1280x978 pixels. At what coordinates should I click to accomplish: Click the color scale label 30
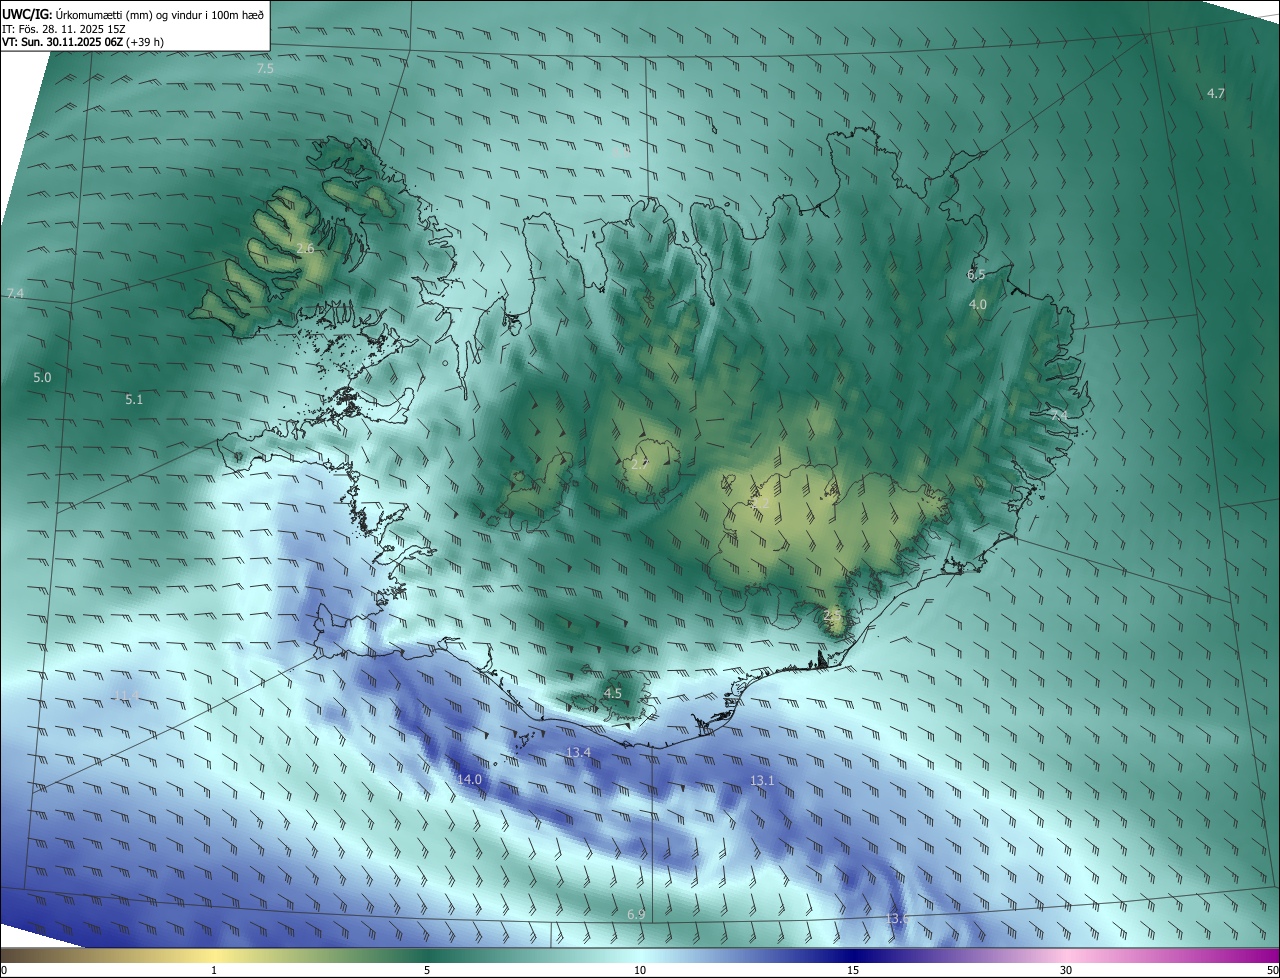[x=1066, y=970]
